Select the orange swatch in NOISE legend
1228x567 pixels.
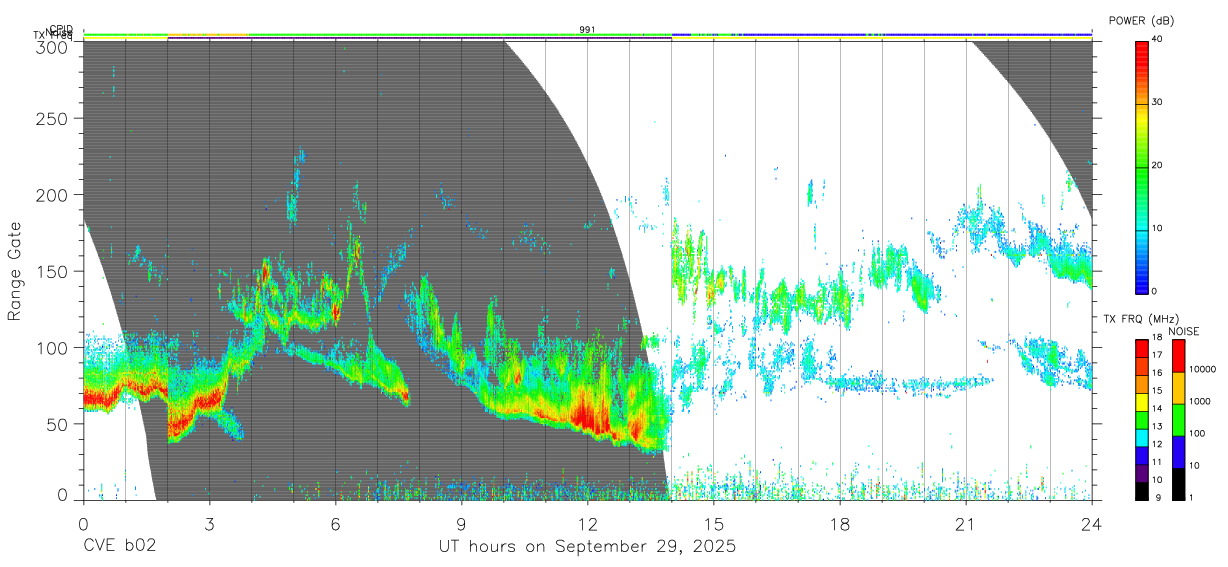(1178, 388)
